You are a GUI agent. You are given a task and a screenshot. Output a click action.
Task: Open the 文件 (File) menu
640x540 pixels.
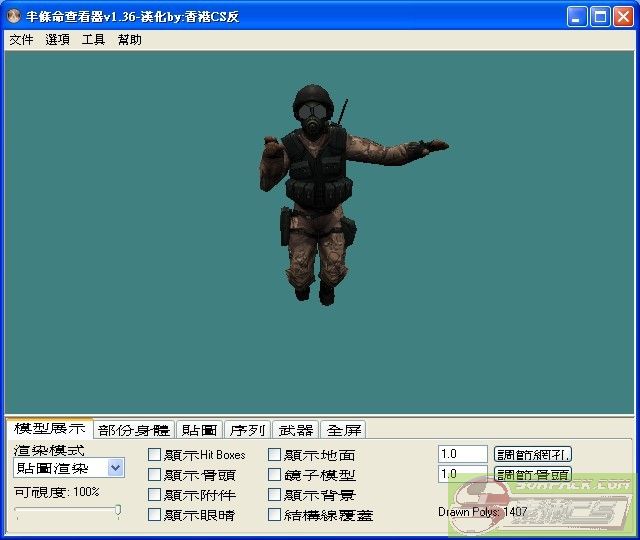pos(21,40)
